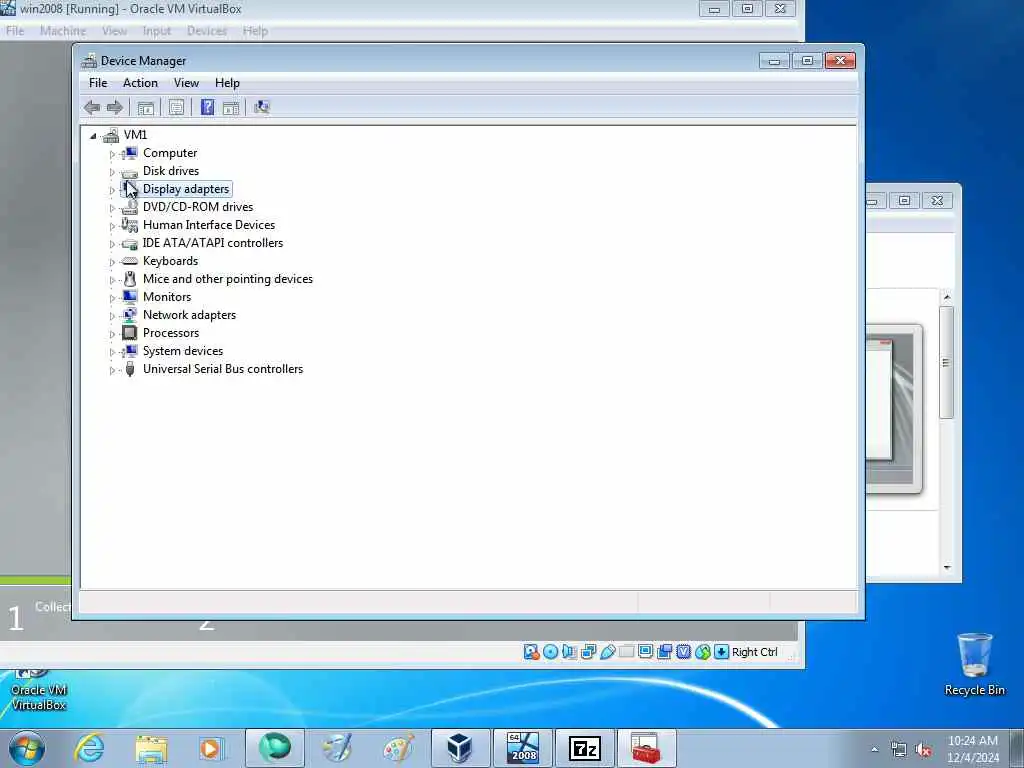Expand the DVD/CD-ROM drives node
1024x768 pixels.
pyautogui.click(x=112, y=208)
